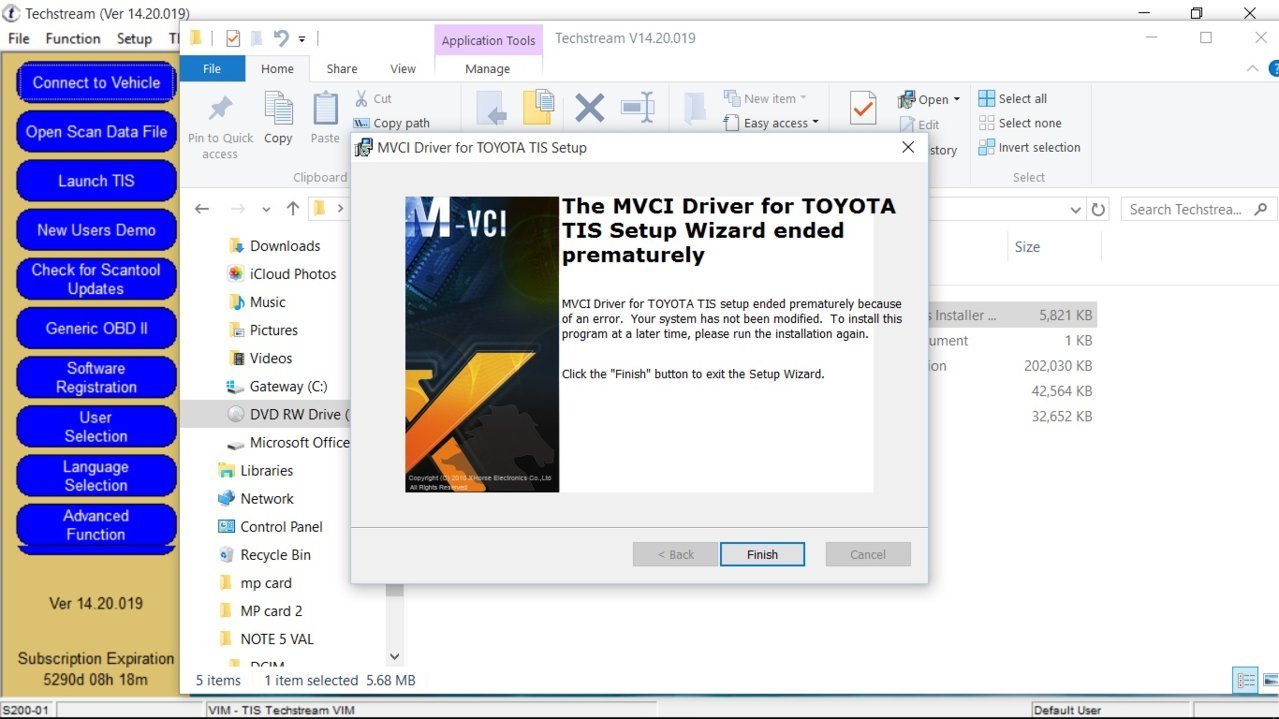Open the Explorer File tab
The height and width of the screenshot is (719, 1279).
[x=212, y=69]
